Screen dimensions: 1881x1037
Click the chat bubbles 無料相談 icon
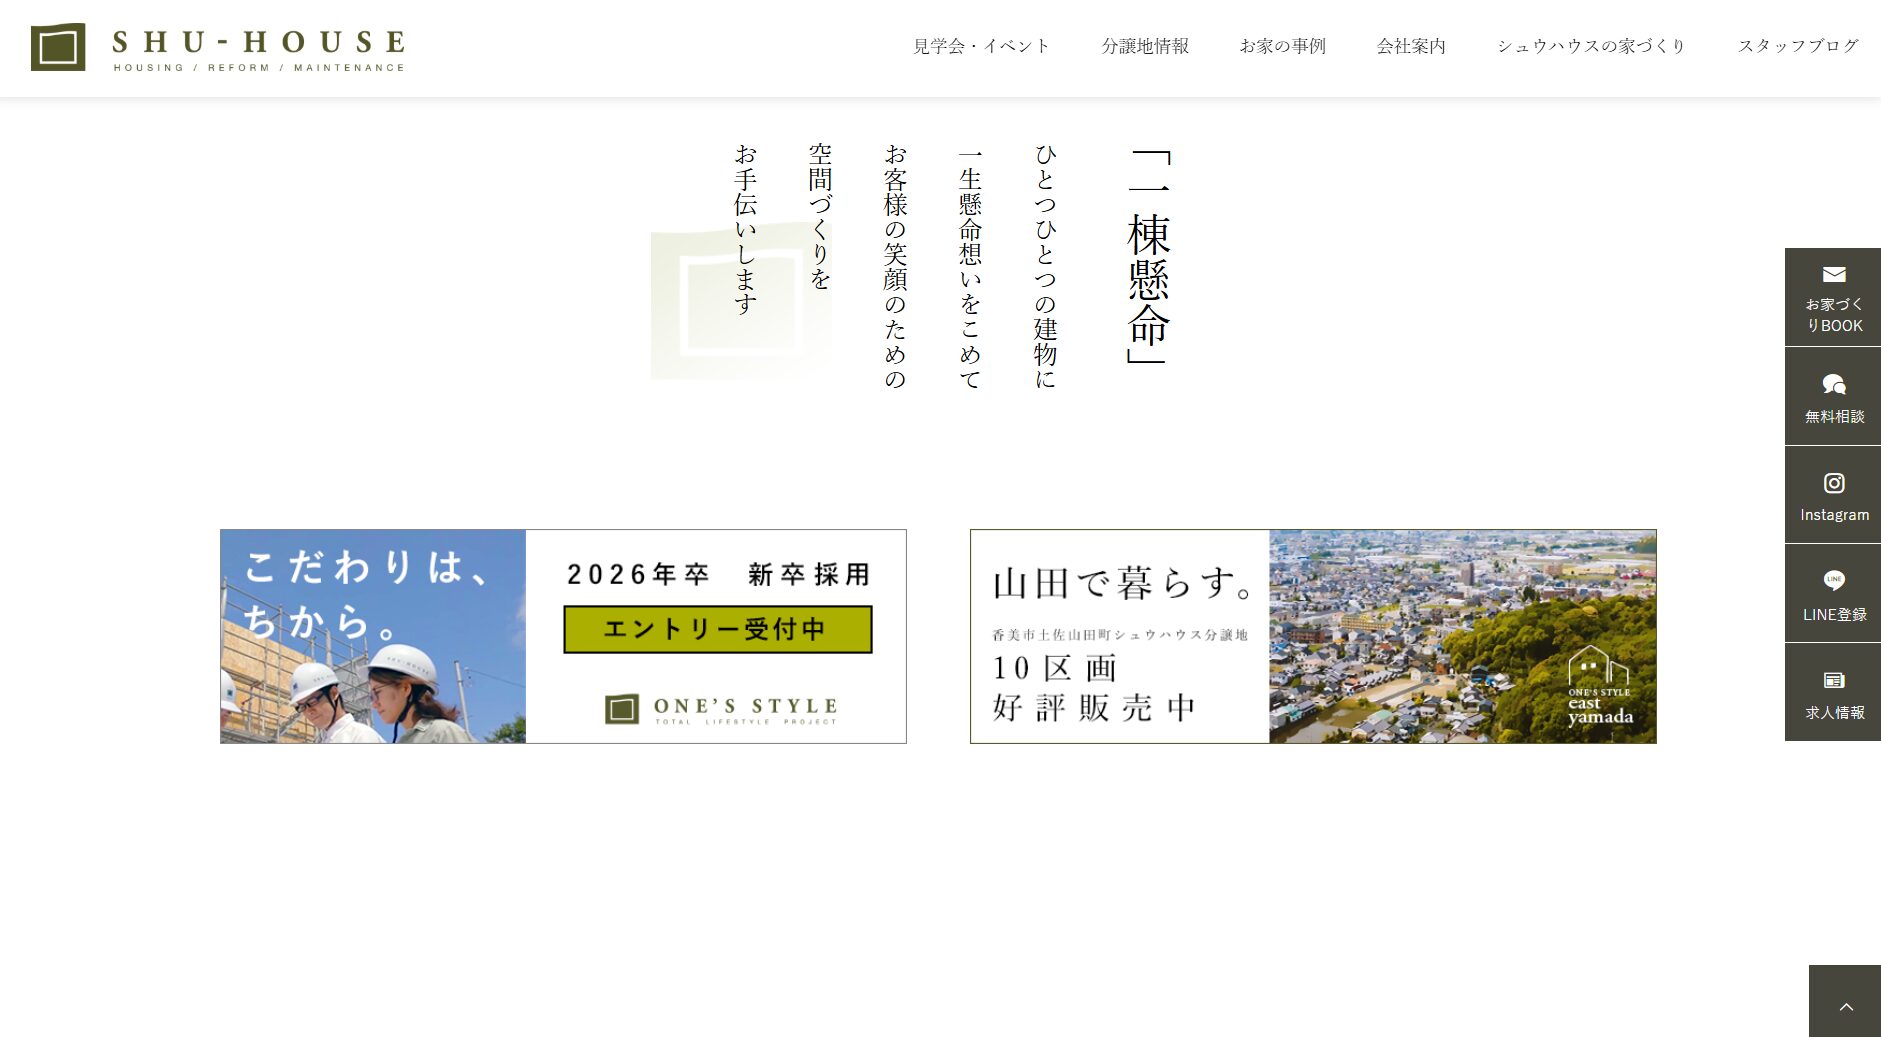(x=1833, y=385)
